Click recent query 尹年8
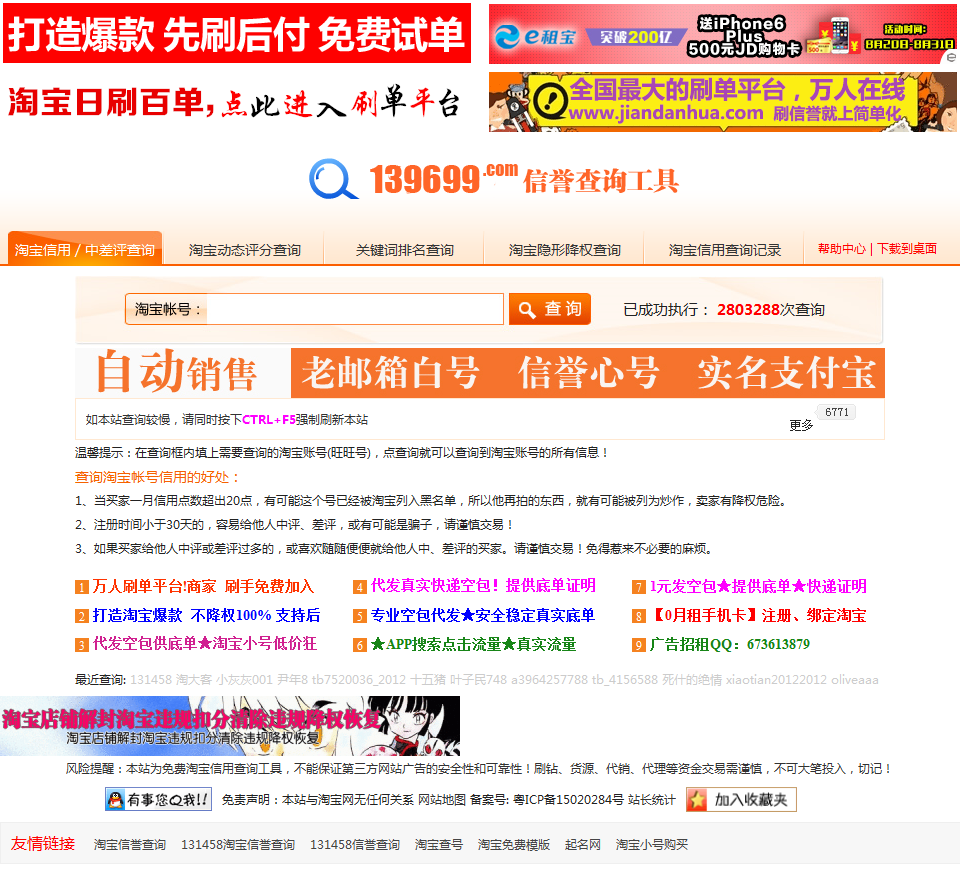Screen dimensions: 960x873 tap(292, 680)
